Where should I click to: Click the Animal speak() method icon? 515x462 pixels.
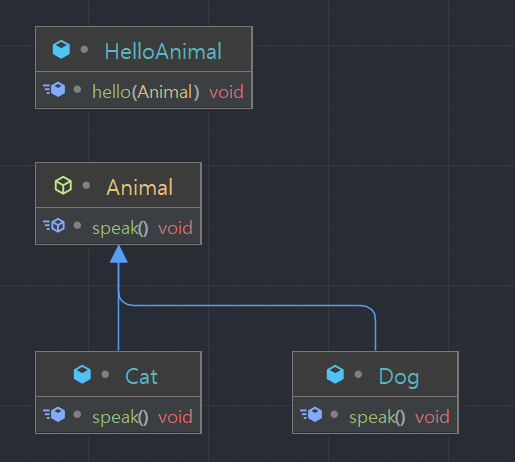[54, 226]
